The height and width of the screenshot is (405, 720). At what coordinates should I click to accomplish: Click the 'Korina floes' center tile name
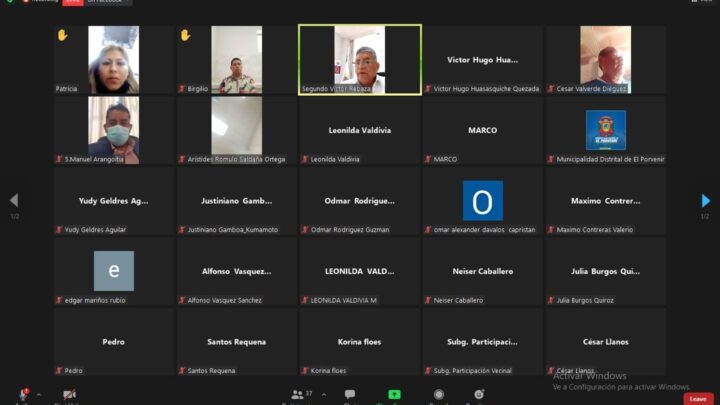[360, 342]
